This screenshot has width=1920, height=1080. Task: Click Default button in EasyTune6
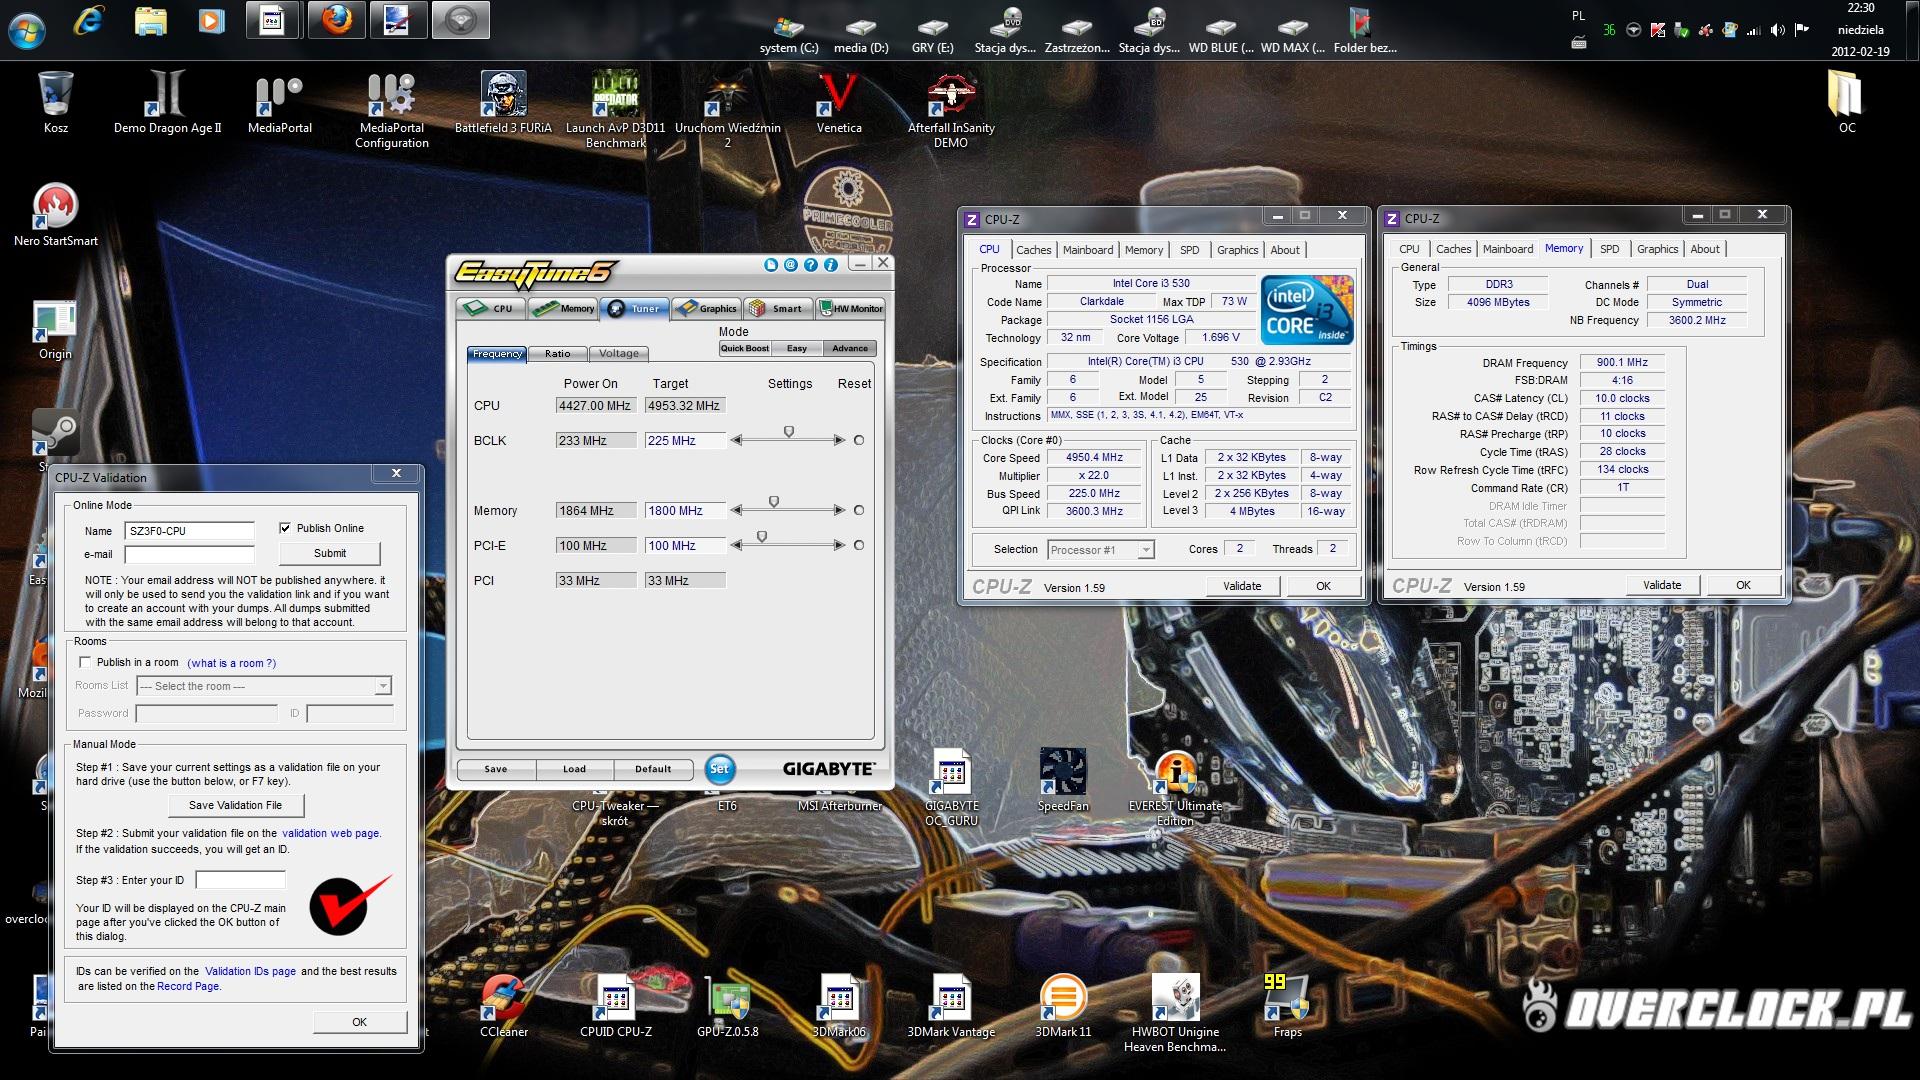(653, 769)
